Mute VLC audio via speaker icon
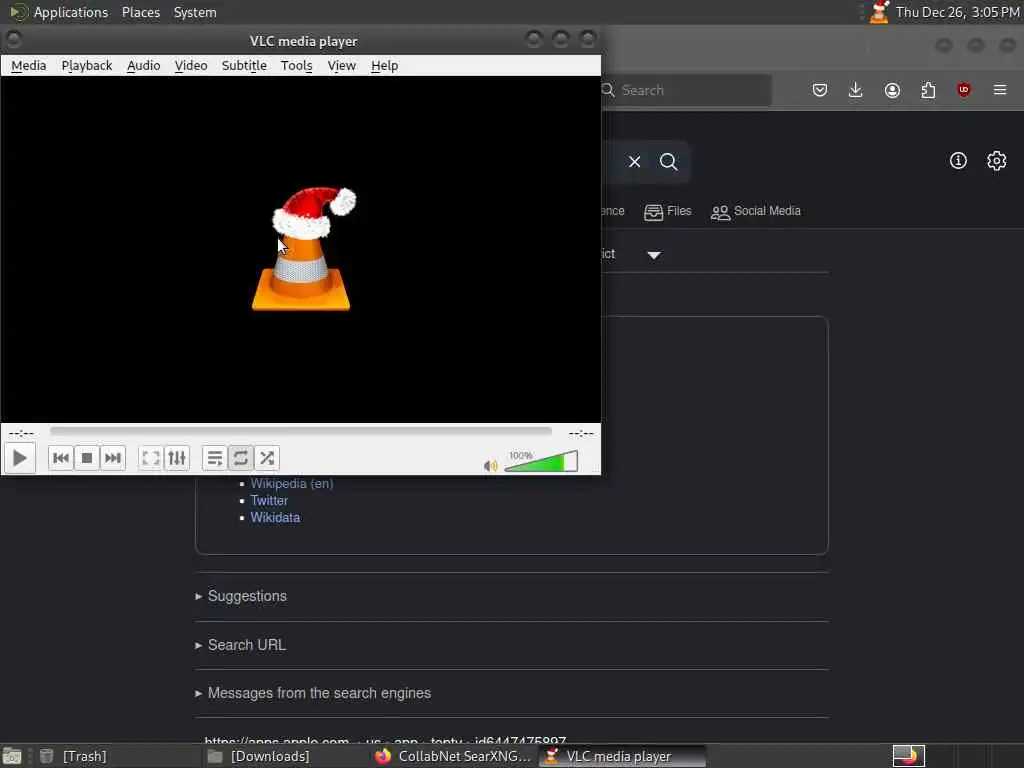Image resolution: width=1024 pixels, height=768 pixels. [x=490, y=466]
